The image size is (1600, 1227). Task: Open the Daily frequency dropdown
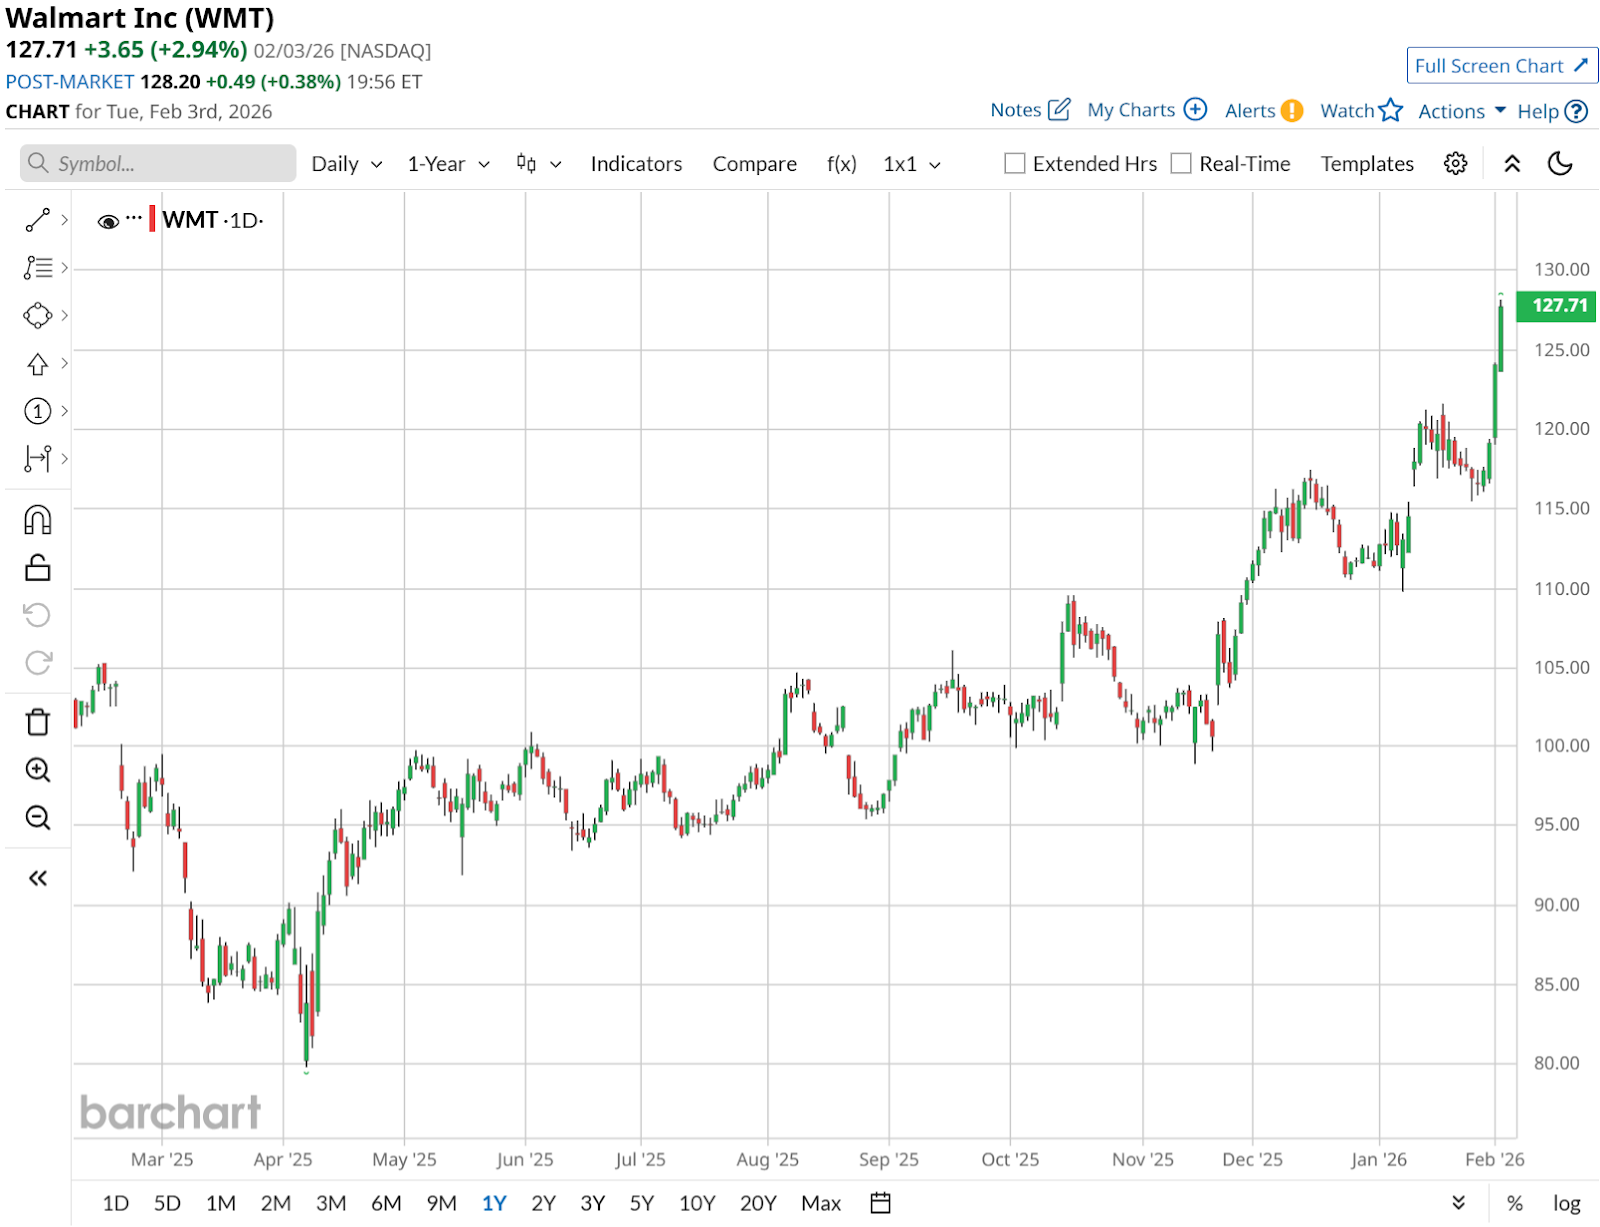tap(346, 164)
